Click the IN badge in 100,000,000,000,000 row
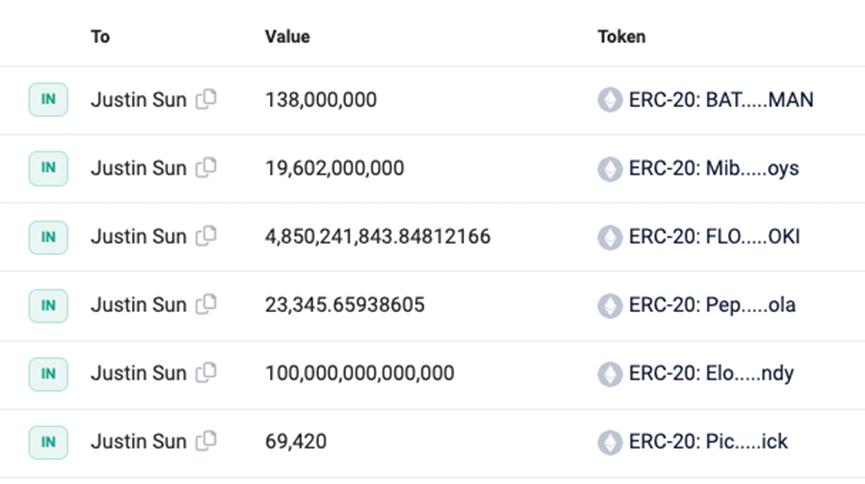Screen dimensions: 865x484 [x=48, y=373]
